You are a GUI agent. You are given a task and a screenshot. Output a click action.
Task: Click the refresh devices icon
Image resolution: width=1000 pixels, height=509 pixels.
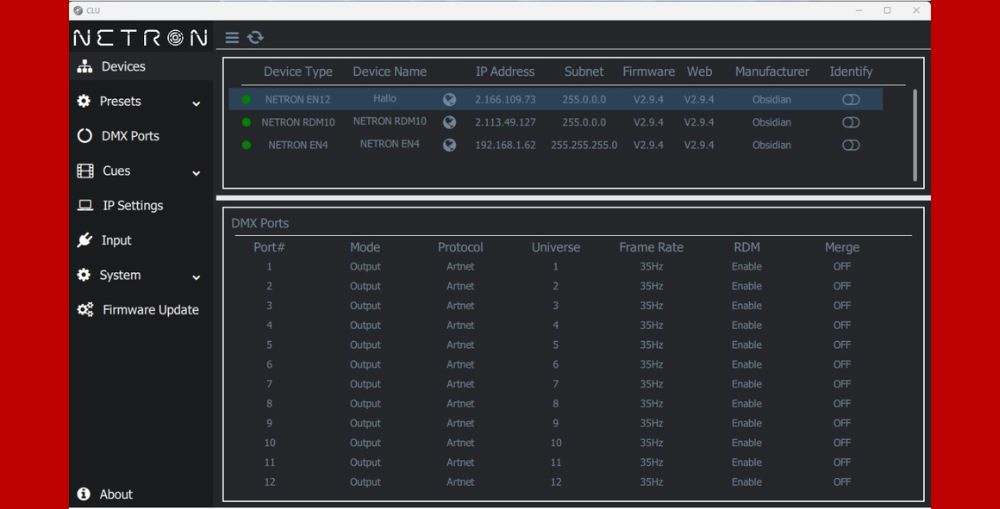click(x=255, y=38)
